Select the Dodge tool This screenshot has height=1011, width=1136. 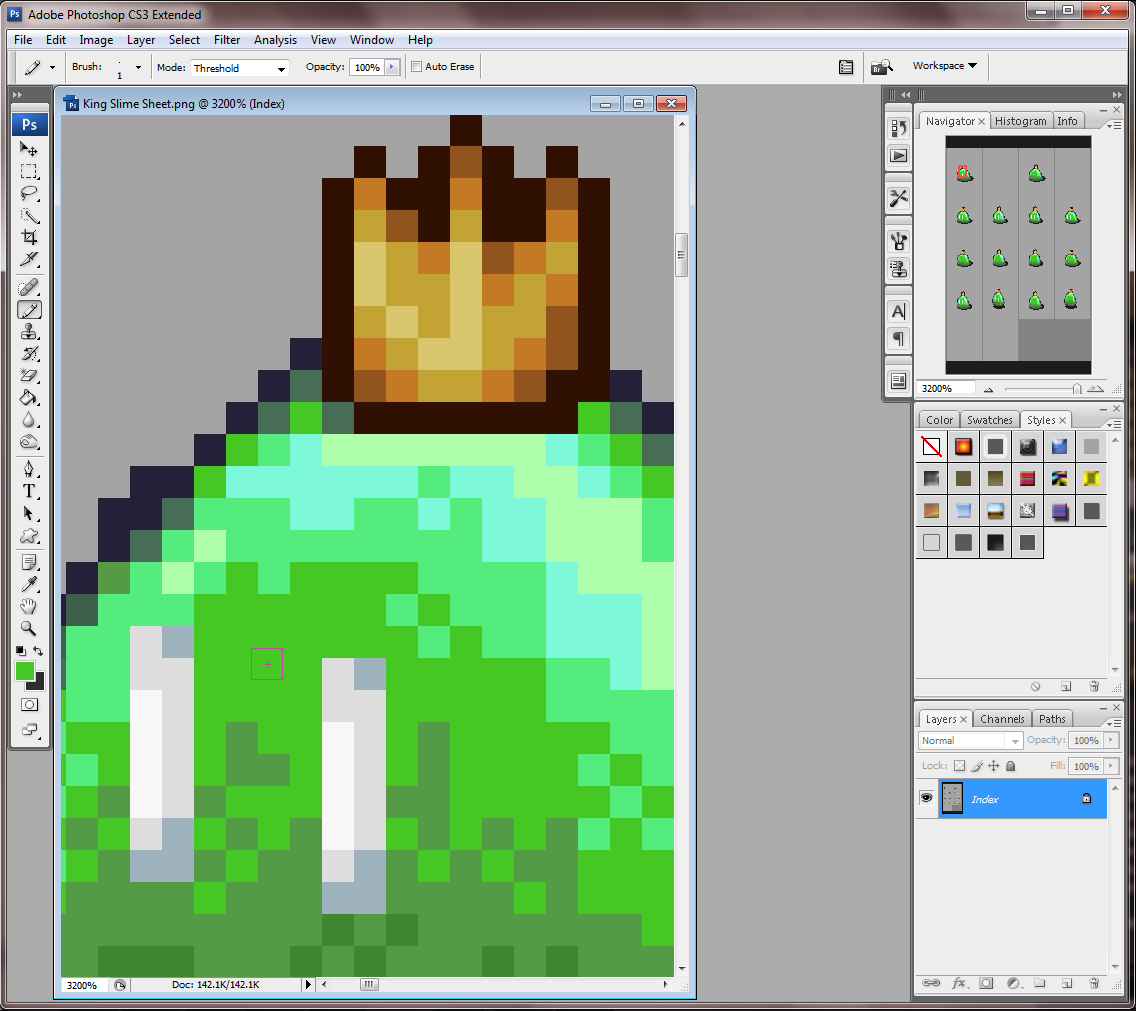click(29, 442)
